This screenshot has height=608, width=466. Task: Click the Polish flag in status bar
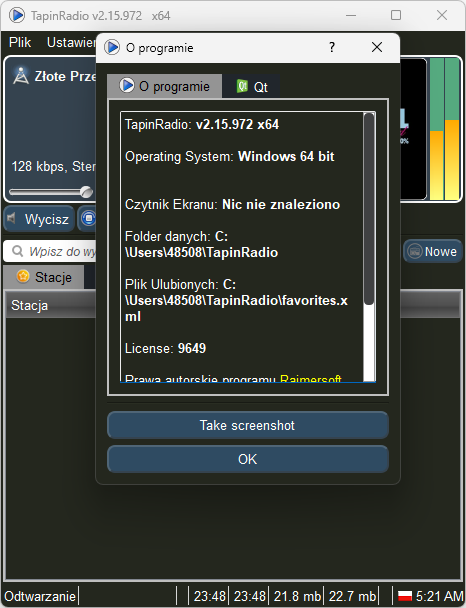coord(405,596)
